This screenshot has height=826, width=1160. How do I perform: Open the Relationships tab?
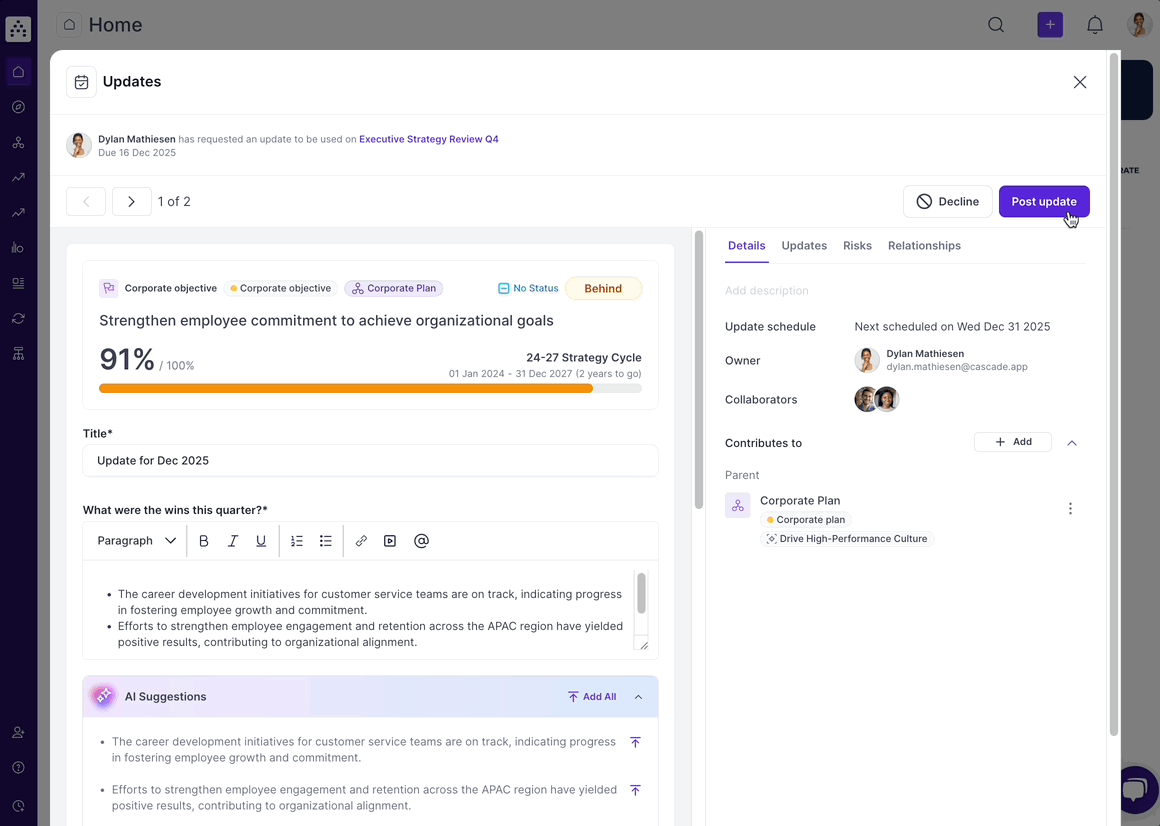pos(924,246)
